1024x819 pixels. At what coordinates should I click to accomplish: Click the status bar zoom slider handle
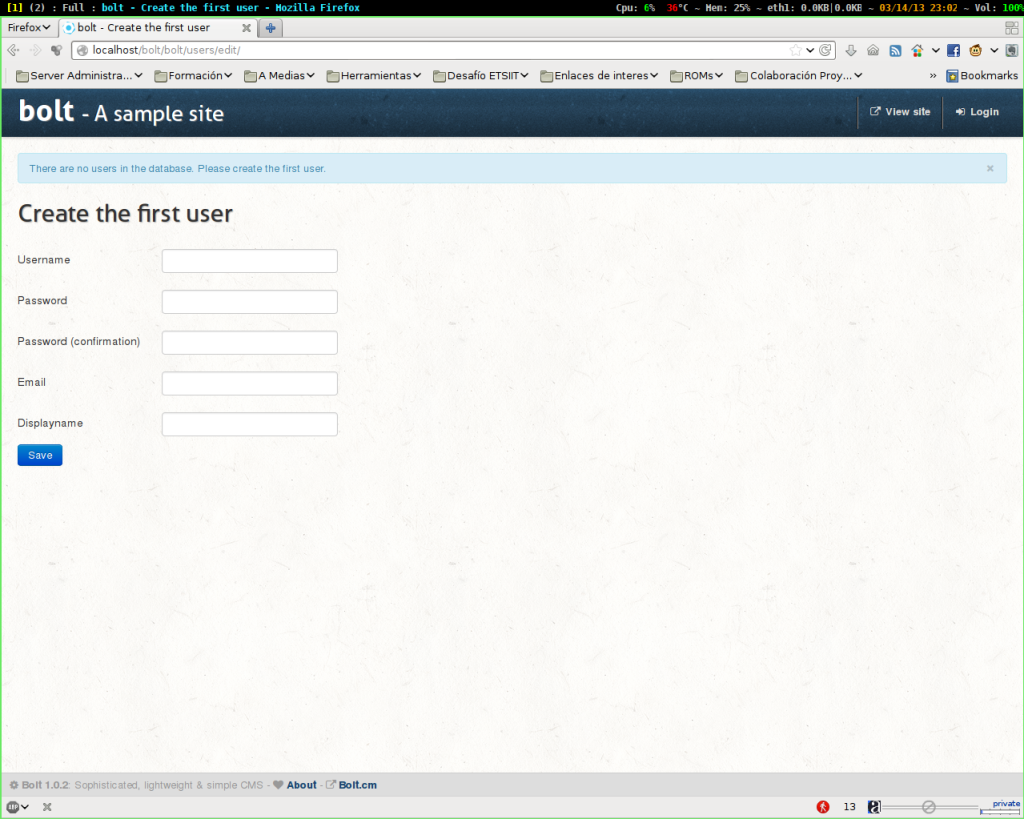(929, 807)
